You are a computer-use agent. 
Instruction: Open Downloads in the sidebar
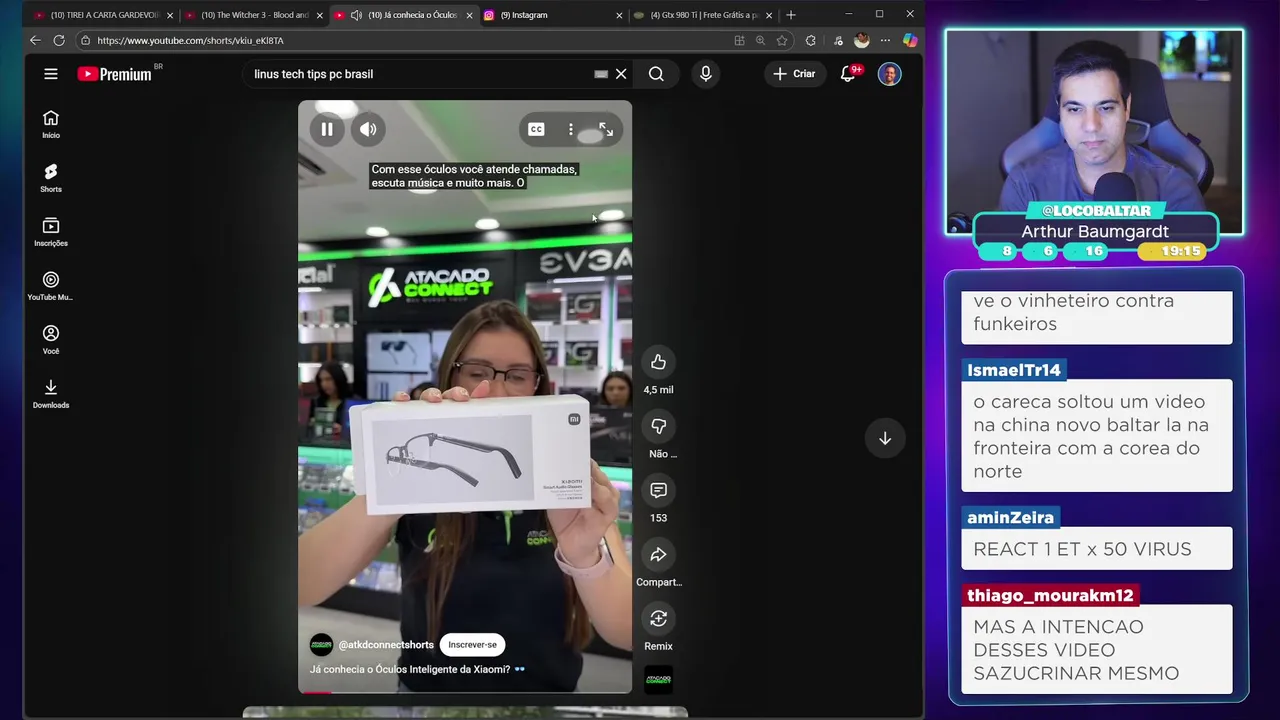[x=51, y=394]
